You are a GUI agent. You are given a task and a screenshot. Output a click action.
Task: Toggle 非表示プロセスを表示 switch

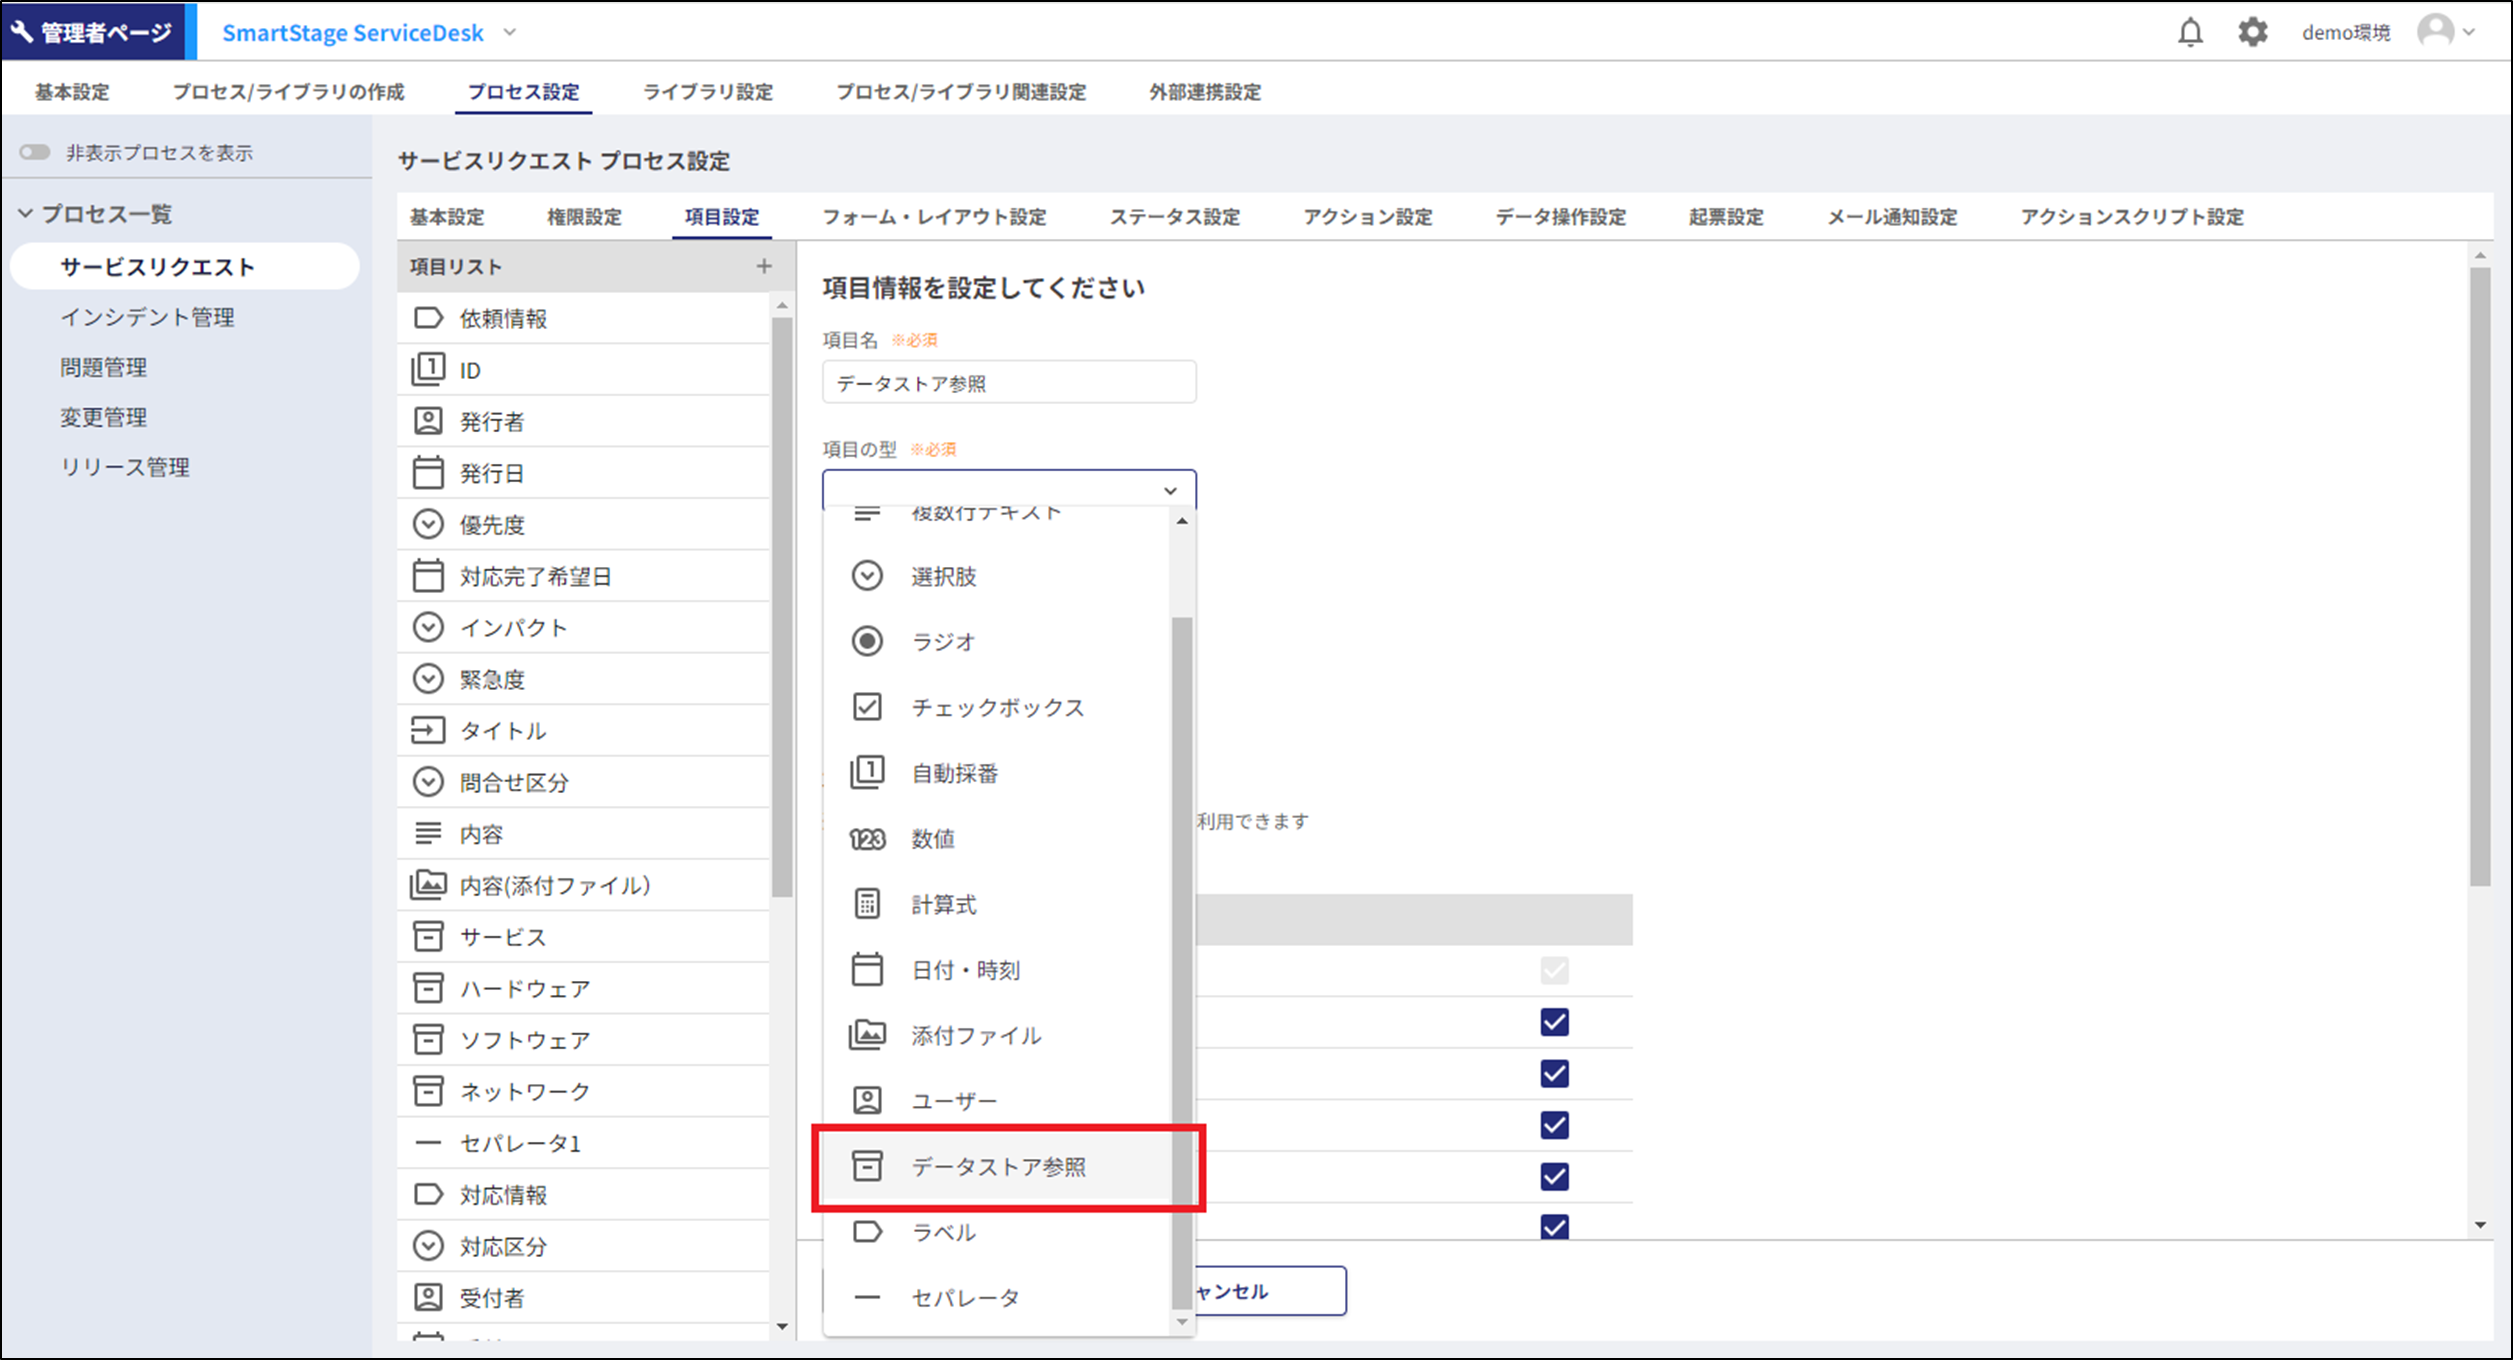click(x=35, y=152)
